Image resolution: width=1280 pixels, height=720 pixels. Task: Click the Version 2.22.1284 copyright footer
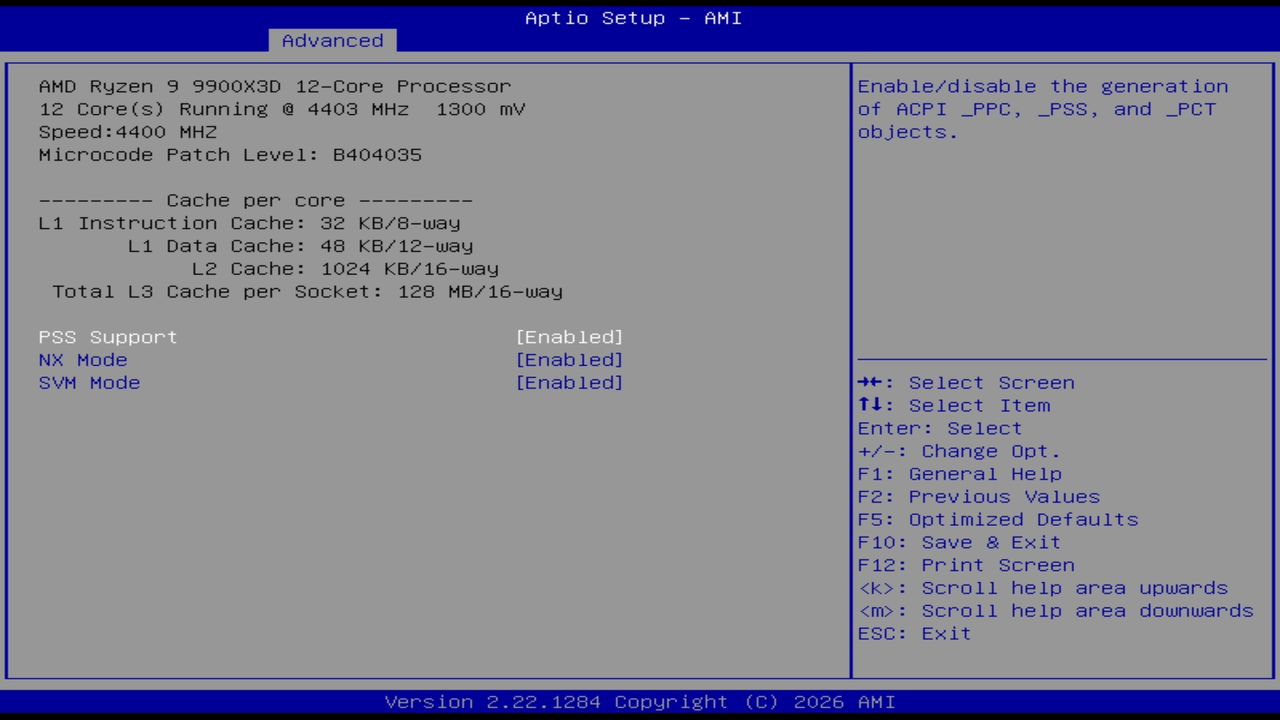[x=640, y=702]
